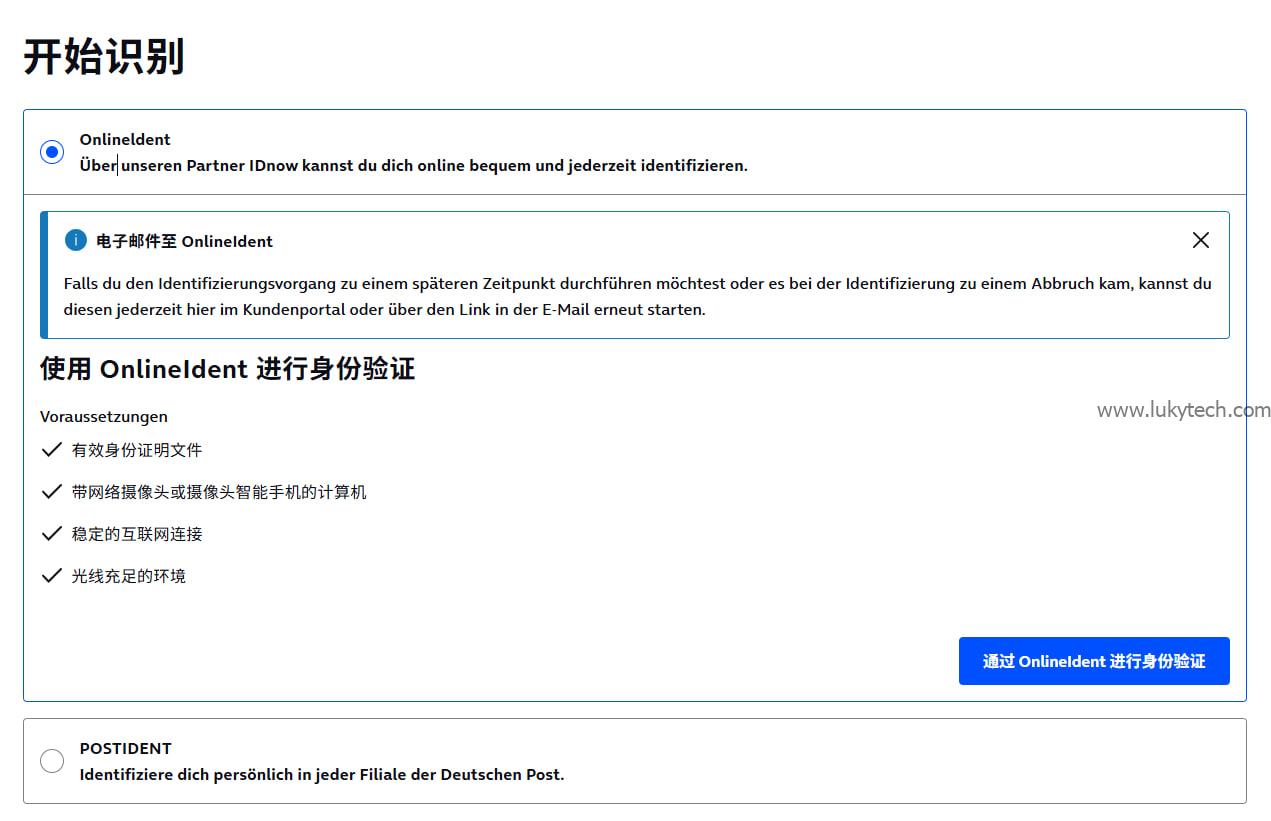Image resolution: width=1271 pixels, height=821 pixels.
Task: Click the 稳定的互联网连接 requirement text
Action: click(x=137, y=534)
